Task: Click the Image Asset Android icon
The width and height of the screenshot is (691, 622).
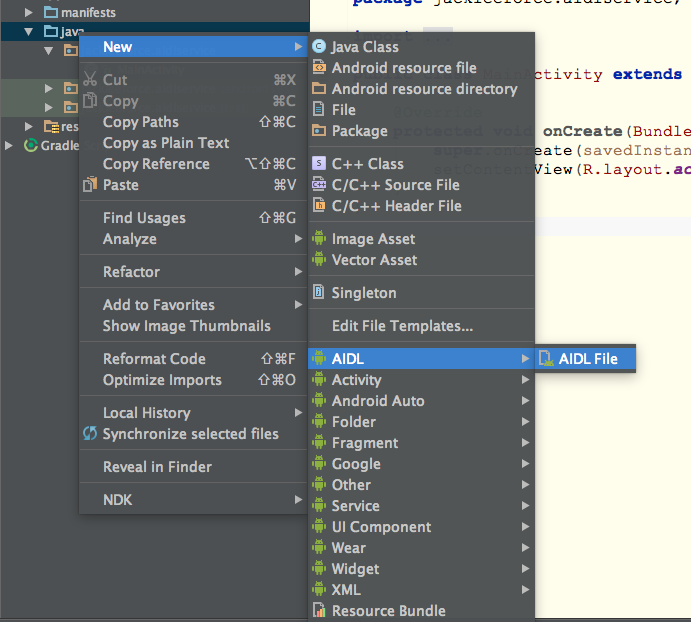Action: coord(319,239)
